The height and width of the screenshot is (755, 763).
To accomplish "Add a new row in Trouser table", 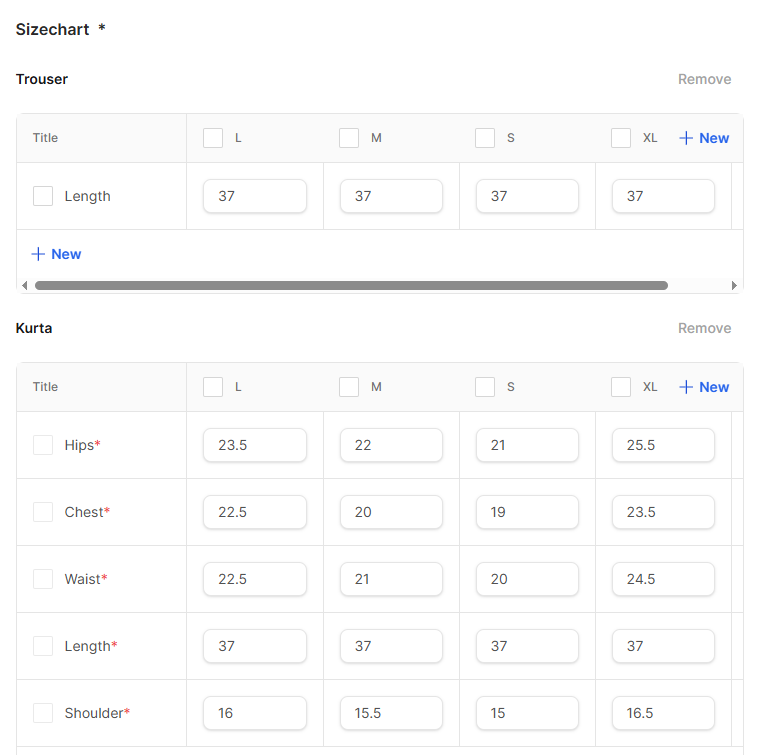I will click(x=56, y=254).
